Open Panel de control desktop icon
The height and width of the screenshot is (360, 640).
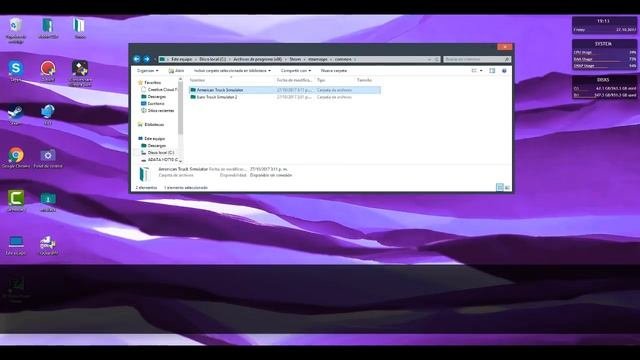48,158
